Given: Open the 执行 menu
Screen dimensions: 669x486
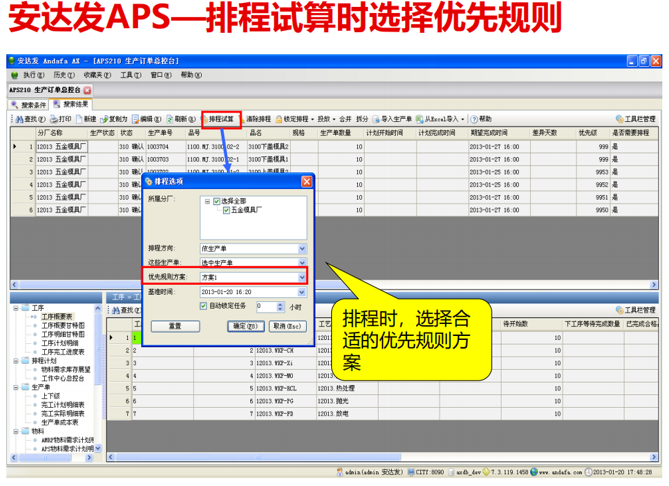Looking at the screenshot, I should pos(34,75).
